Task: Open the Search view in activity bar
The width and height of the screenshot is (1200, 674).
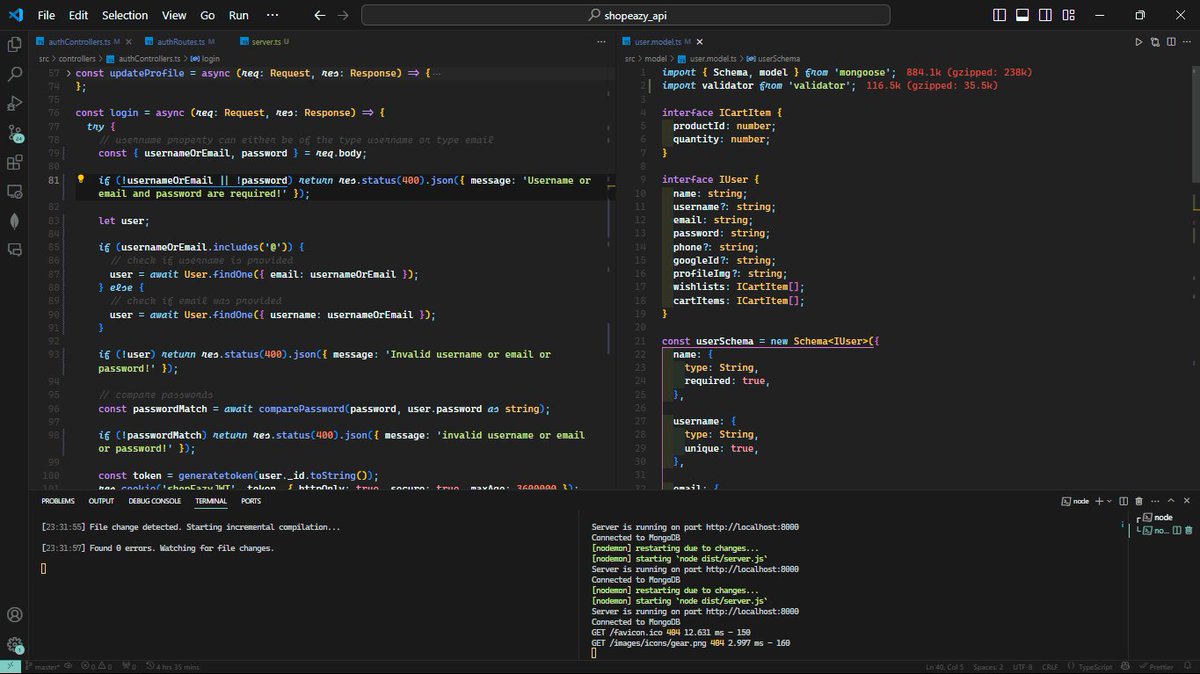Action: coord(15,74)
